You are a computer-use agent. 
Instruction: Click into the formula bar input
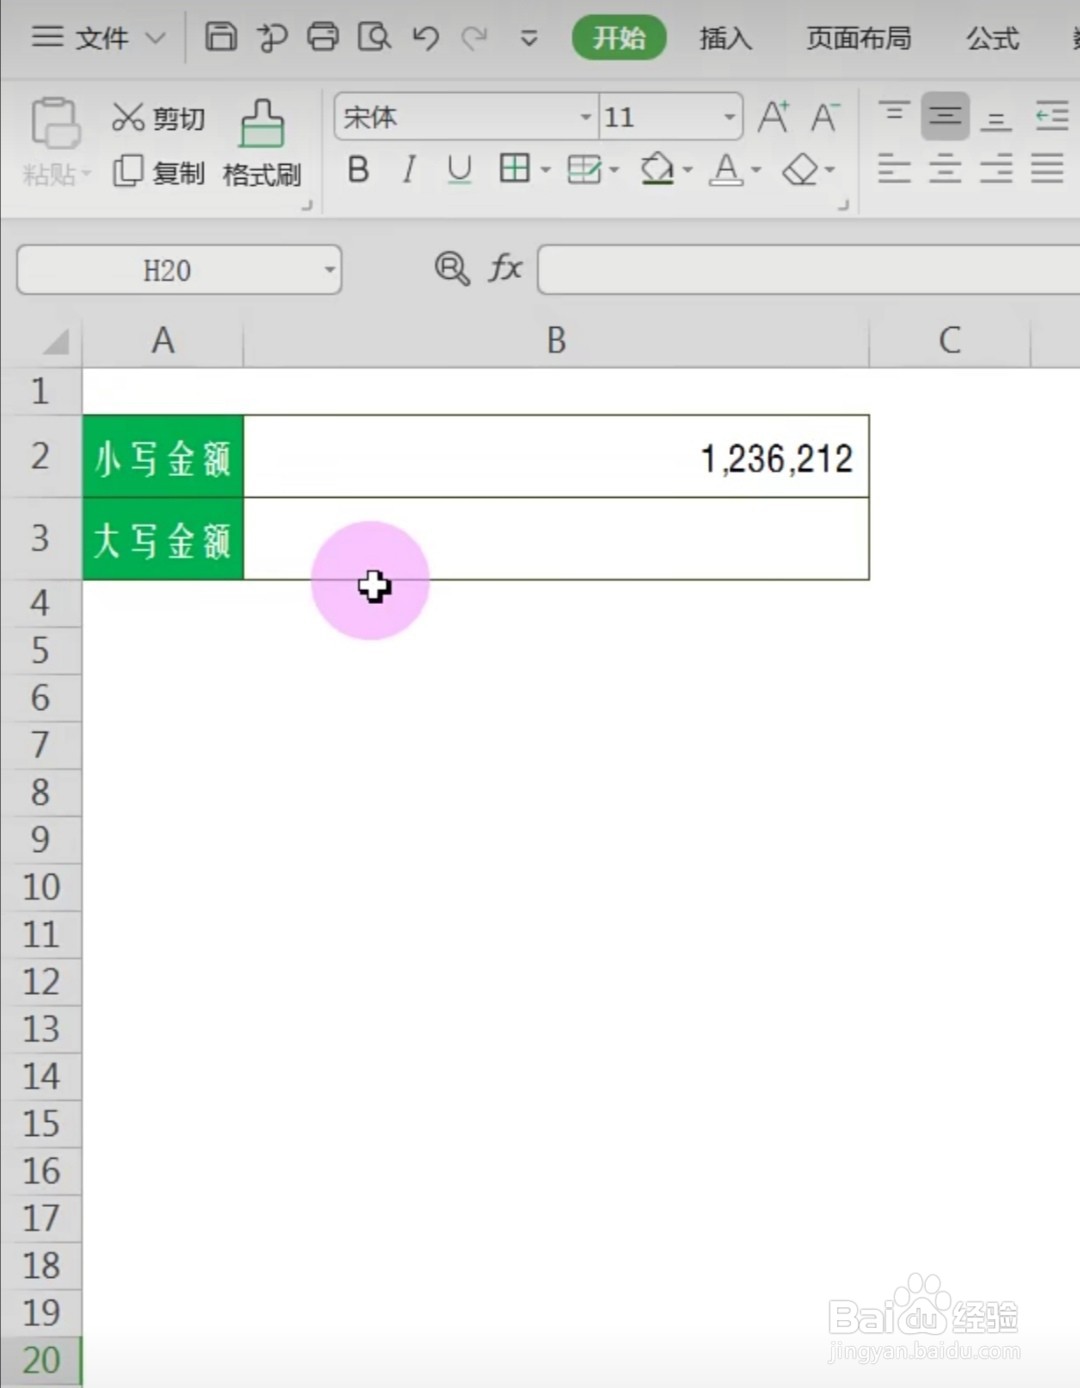pos(808,270)
